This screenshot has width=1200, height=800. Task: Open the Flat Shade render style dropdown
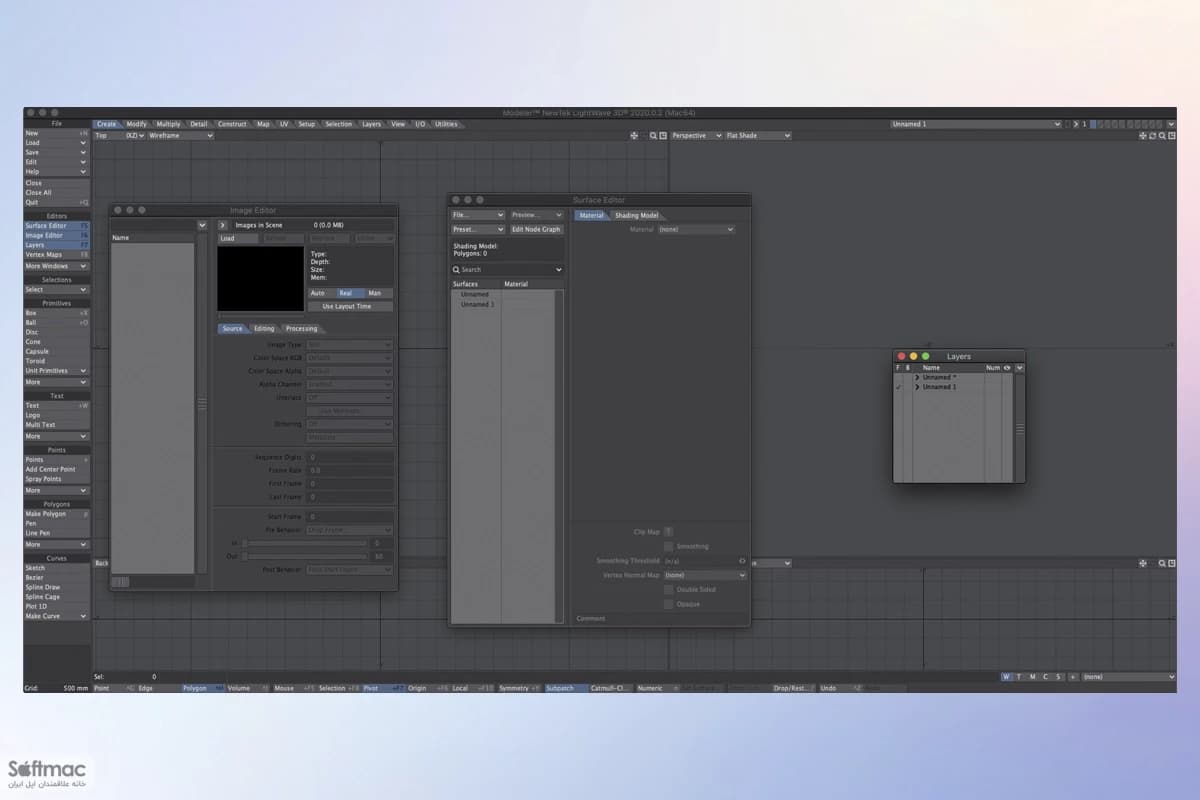757,135
